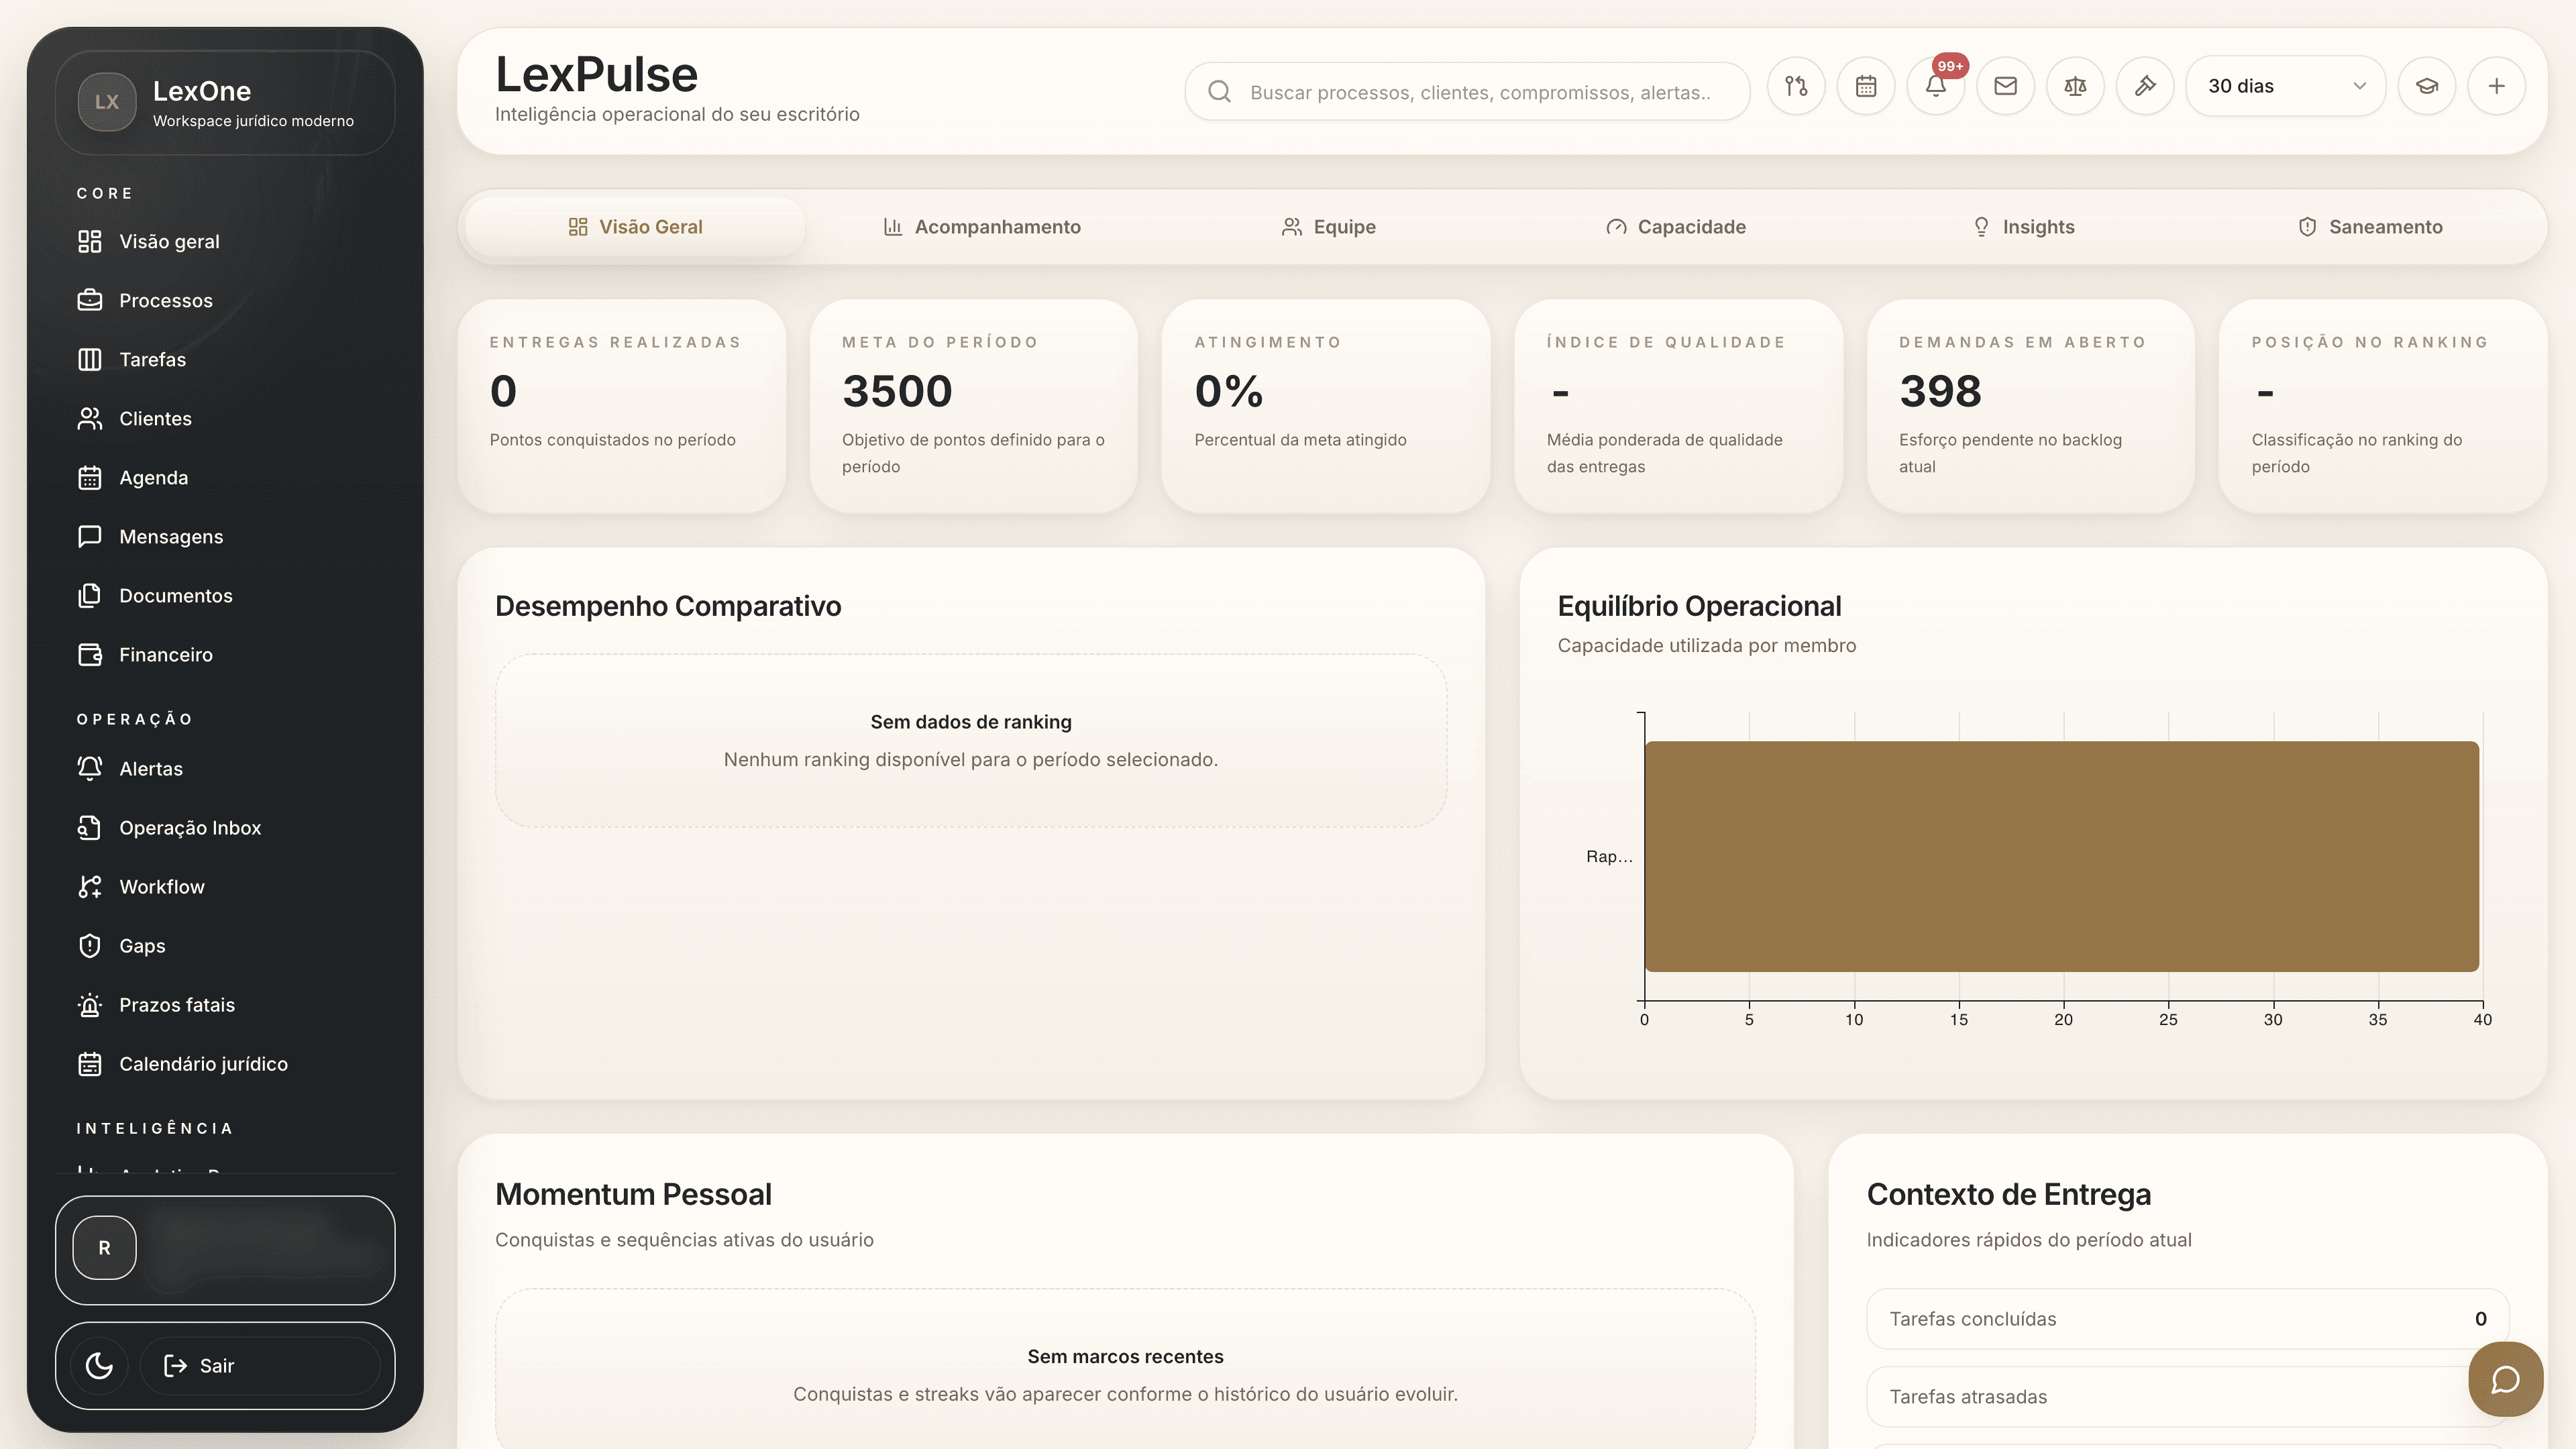This screenshot has width=2576, height=1449.
Task: Expand the 30 dias period dropdown
Action: pyautogui.click(x=2285, y=87)
